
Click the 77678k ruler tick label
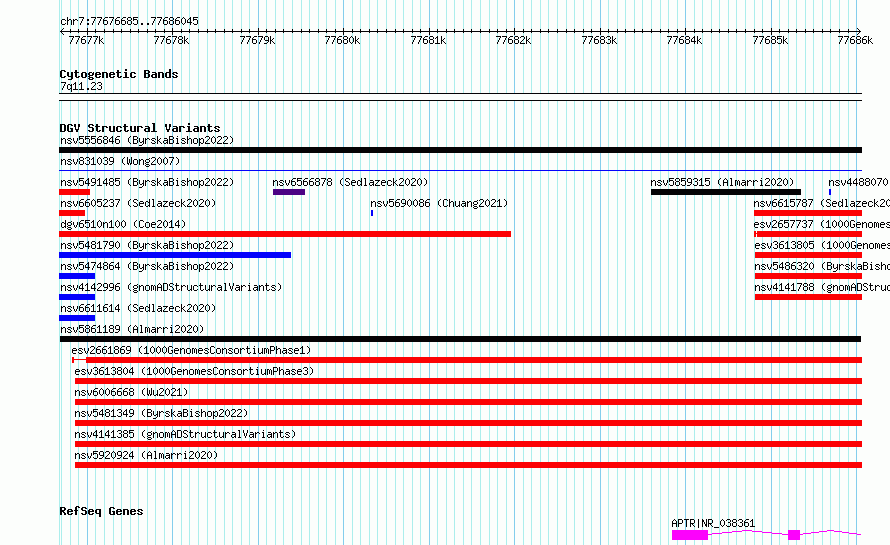[x=171, y=40]
